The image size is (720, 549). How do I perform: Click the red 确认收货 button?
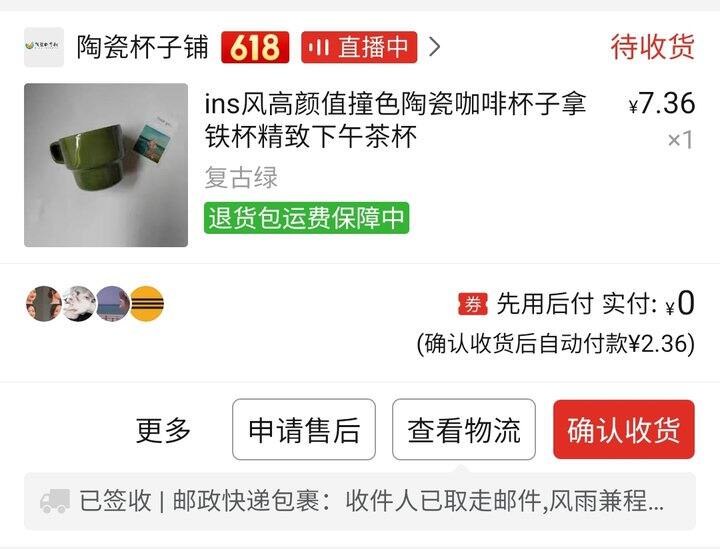624,430
